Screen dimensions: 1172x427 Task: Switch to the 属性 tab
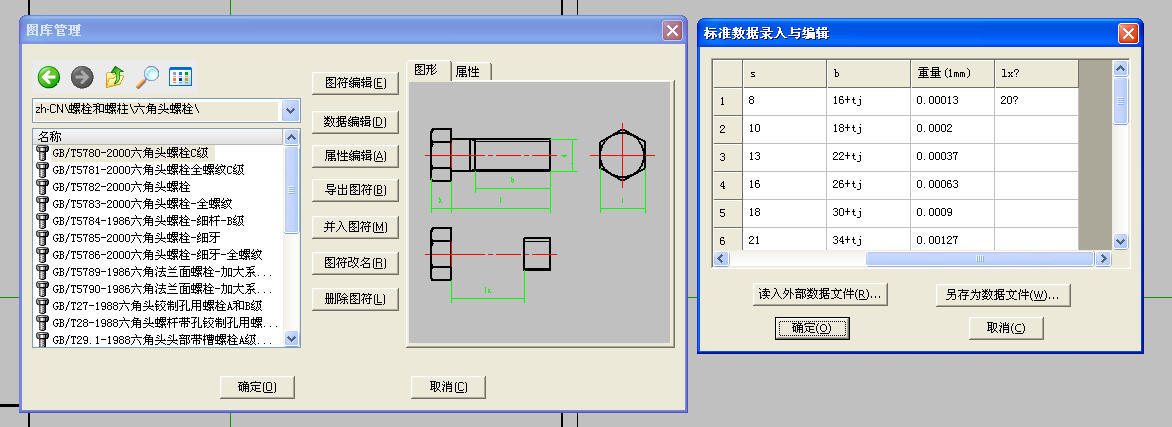click(x=467, y=72)
